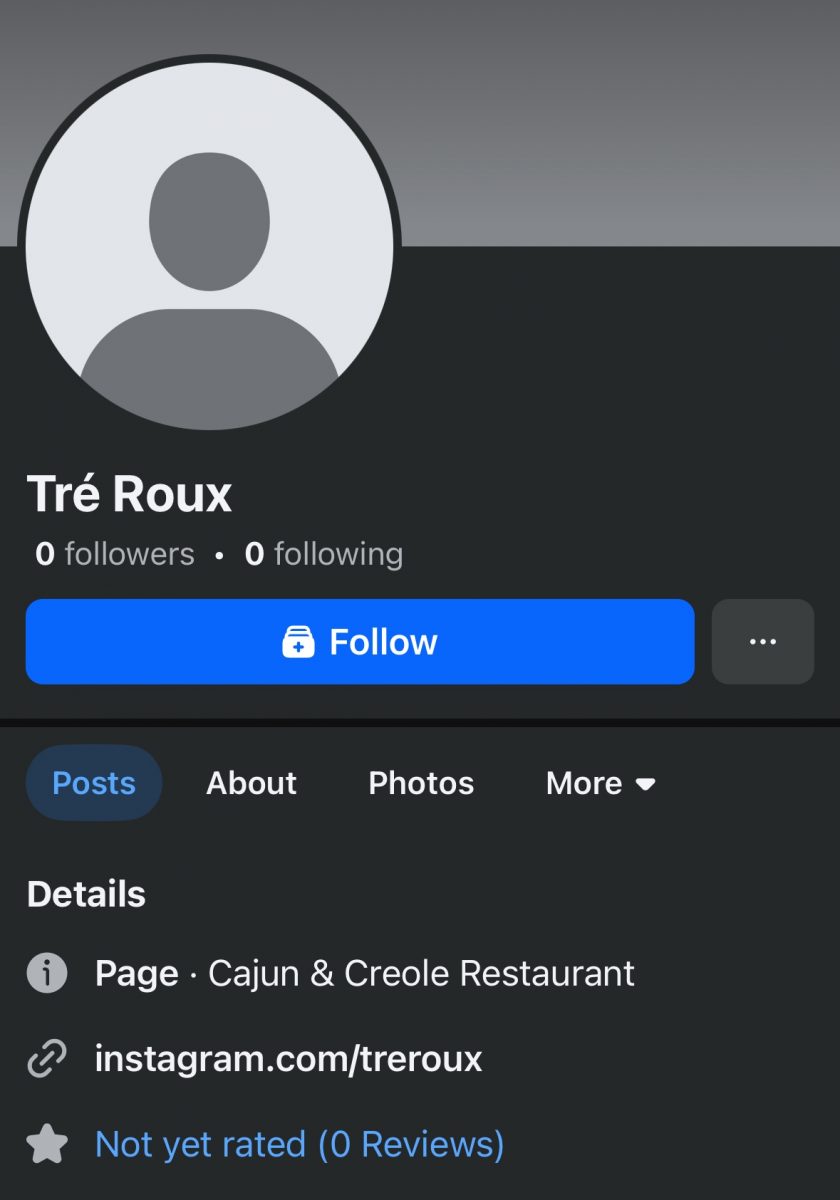Image resolution: width=840 pixels, height=1200 pixels.
Task: Select the Posts tab
Action: coord(94,783)
